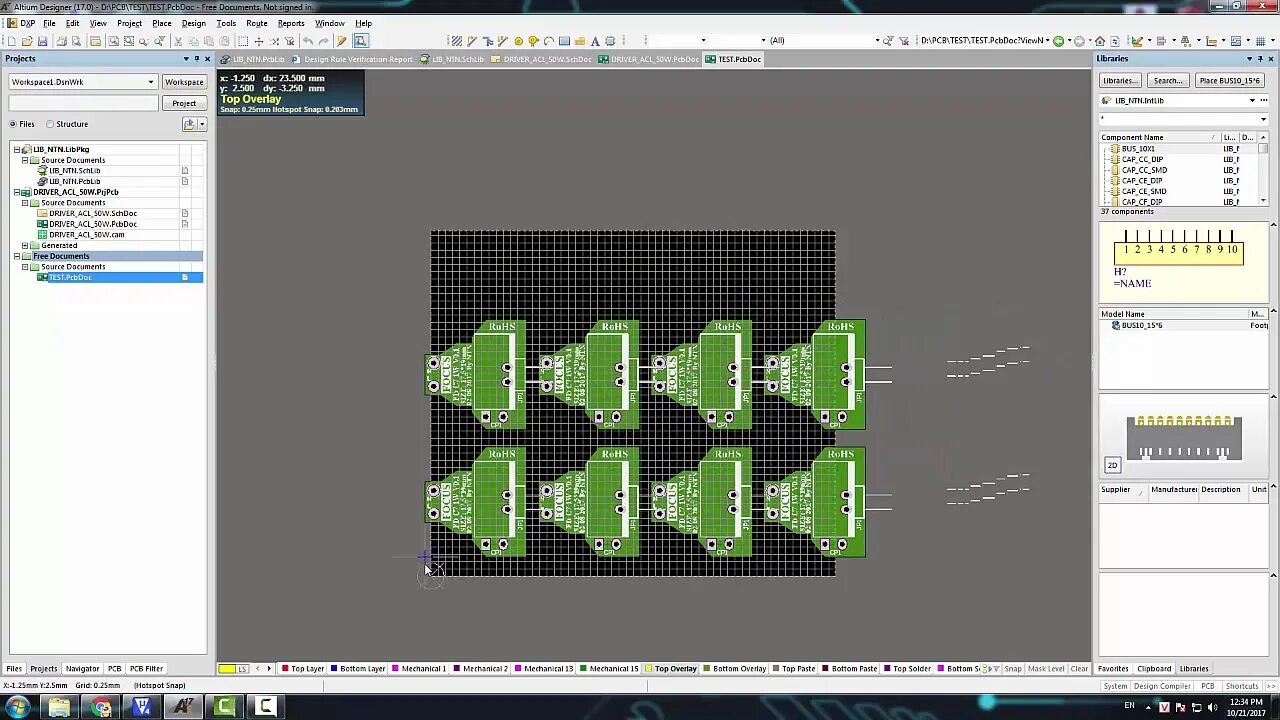Select TEST.PcbDoc in the Projects tree

pyautogui.click(x=70, y=277)
